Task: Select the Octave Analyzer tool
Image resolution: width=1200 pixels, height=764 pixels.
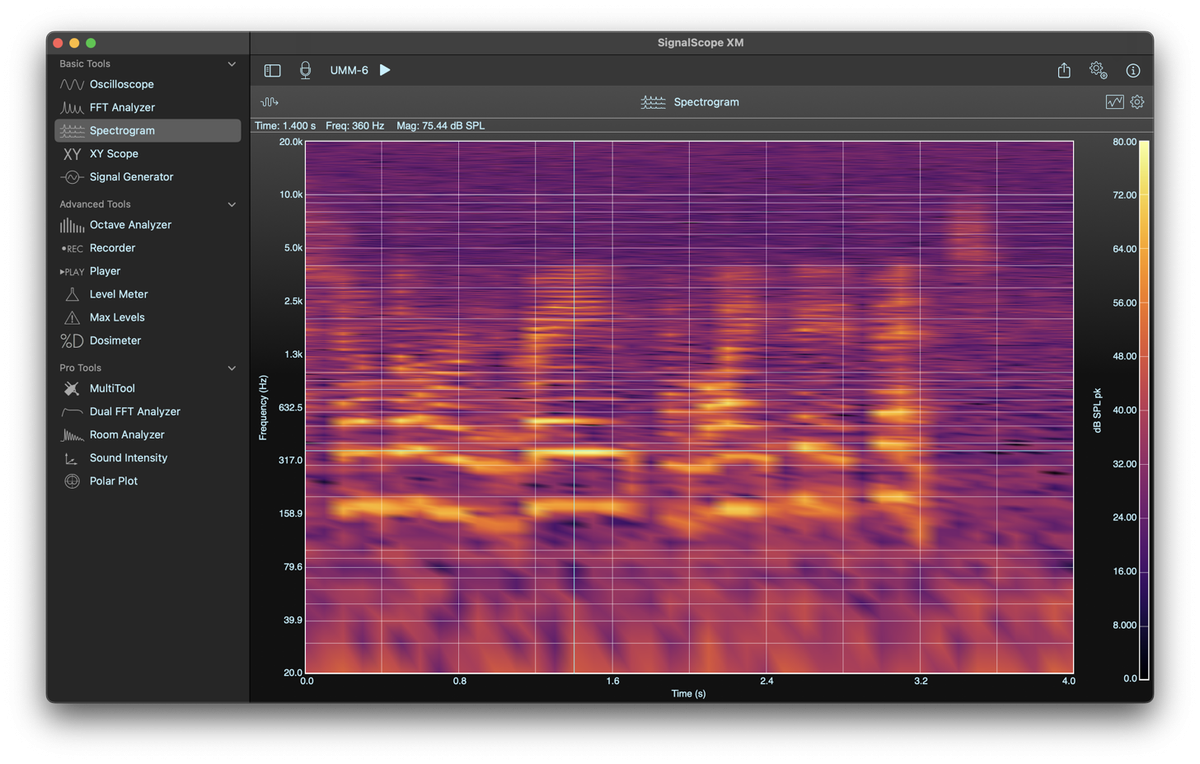Action: [130, 225]
